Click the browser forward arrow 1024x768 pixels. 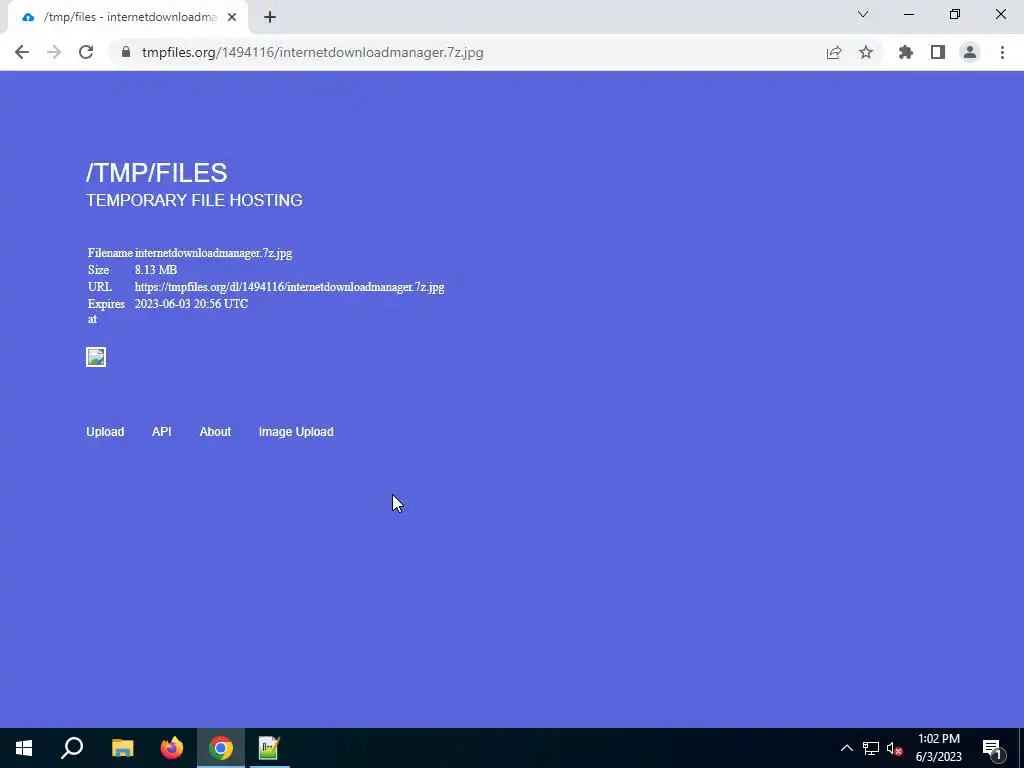coord(54,52)
